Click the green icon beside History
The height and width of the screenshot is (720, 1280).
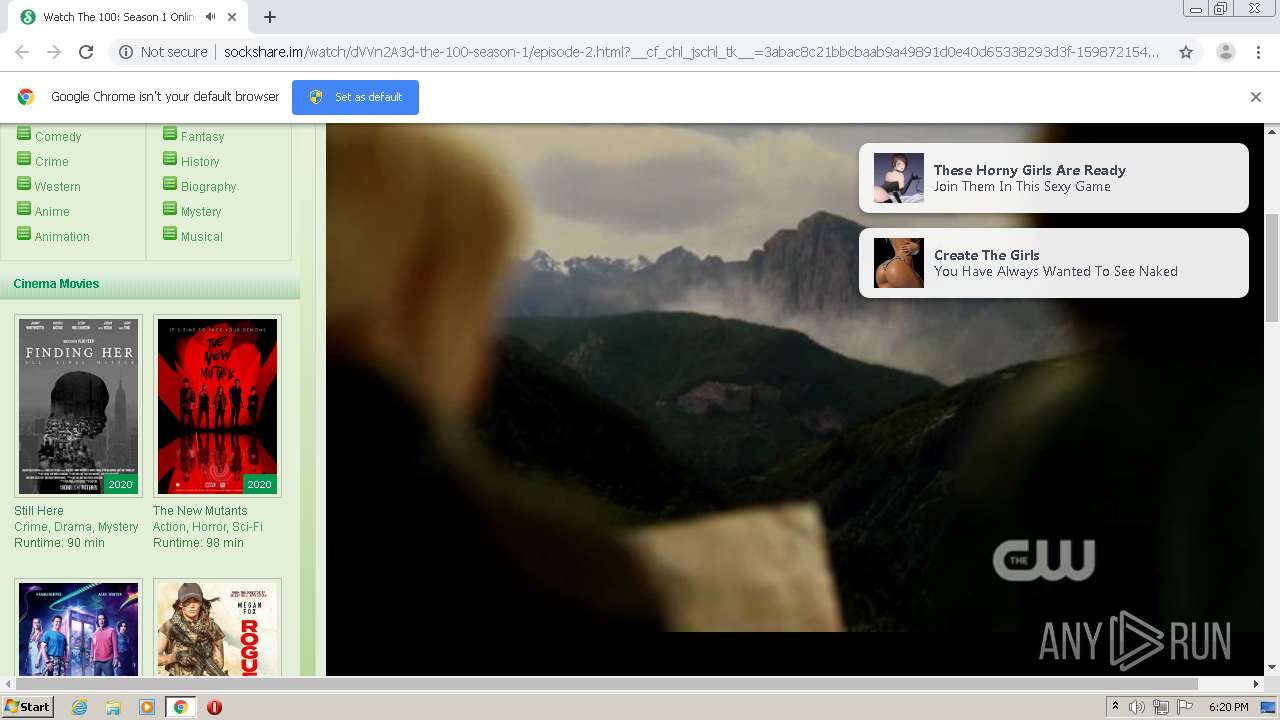tap(170, 159)
